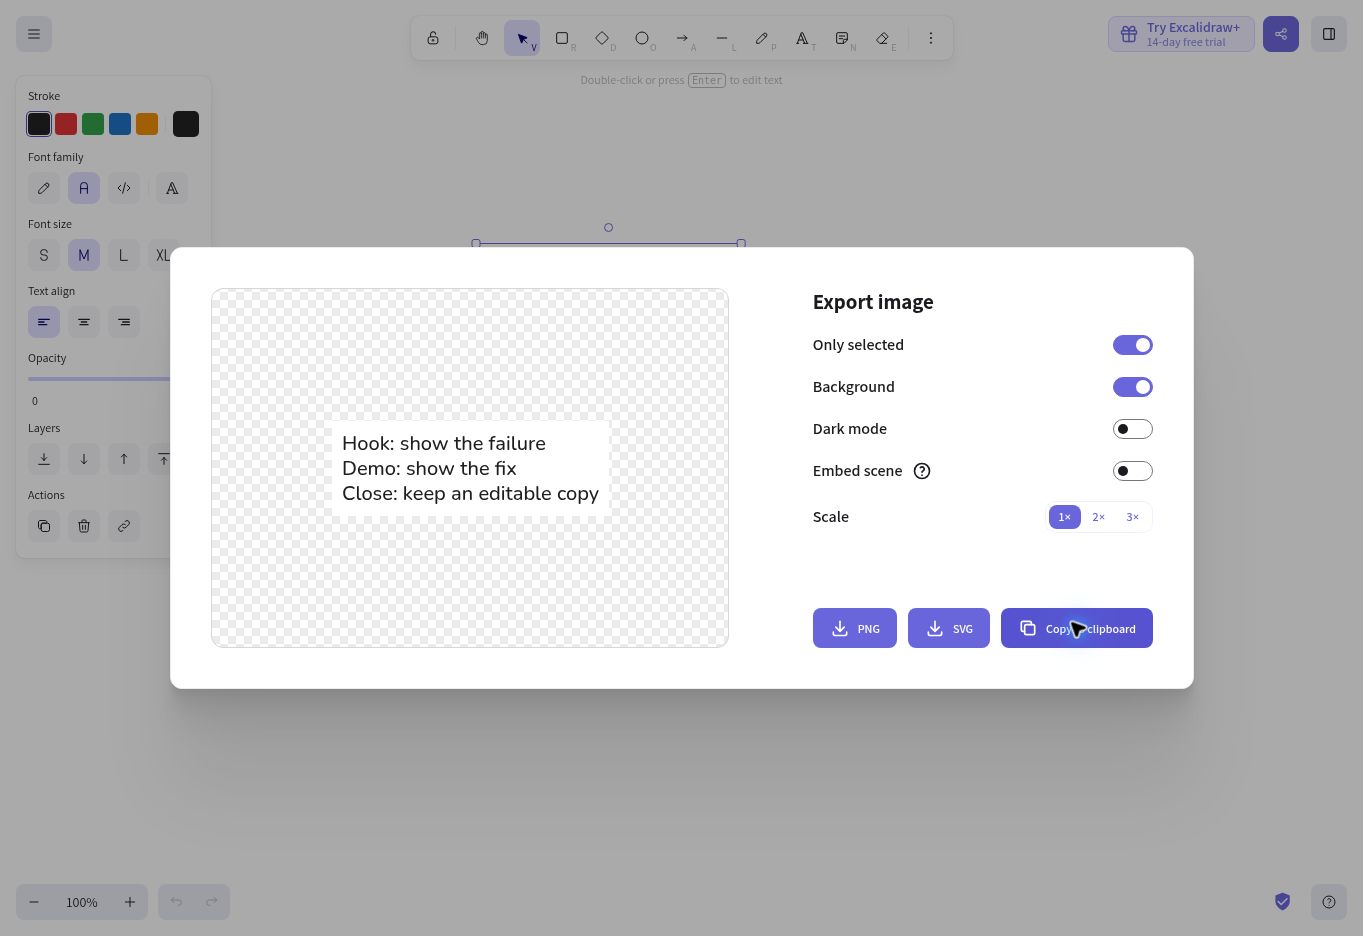Click the Opacity slider track
Viewport: 1363px width, 936px height.
coord(99,379)
